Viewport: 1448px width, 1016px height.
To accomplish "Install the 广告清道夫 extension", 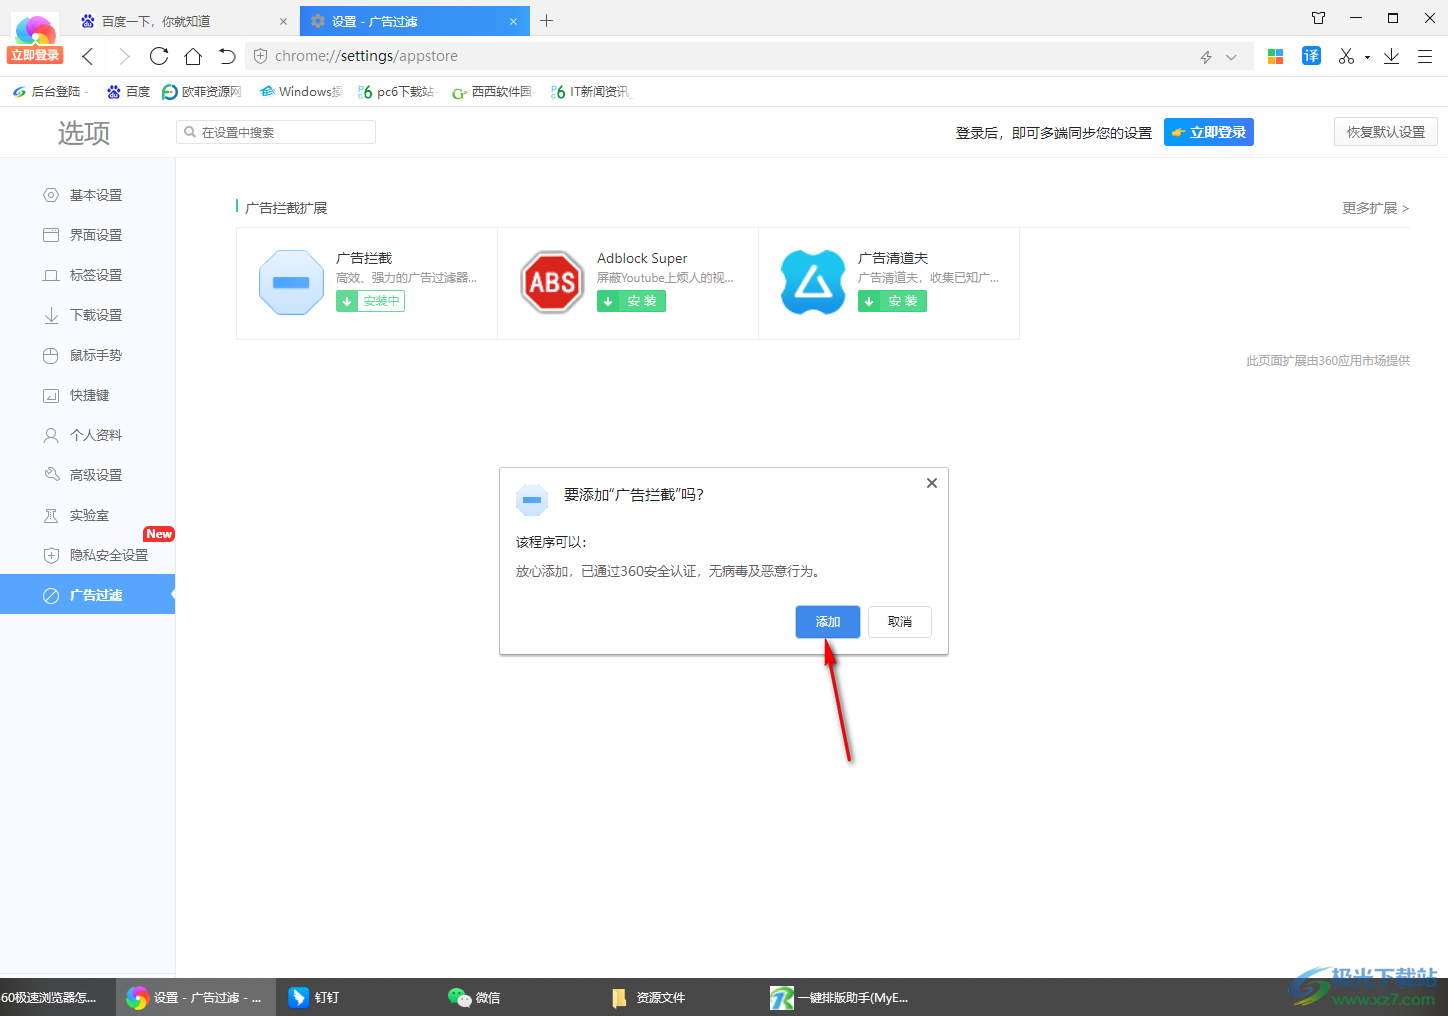I will [892, 301].
